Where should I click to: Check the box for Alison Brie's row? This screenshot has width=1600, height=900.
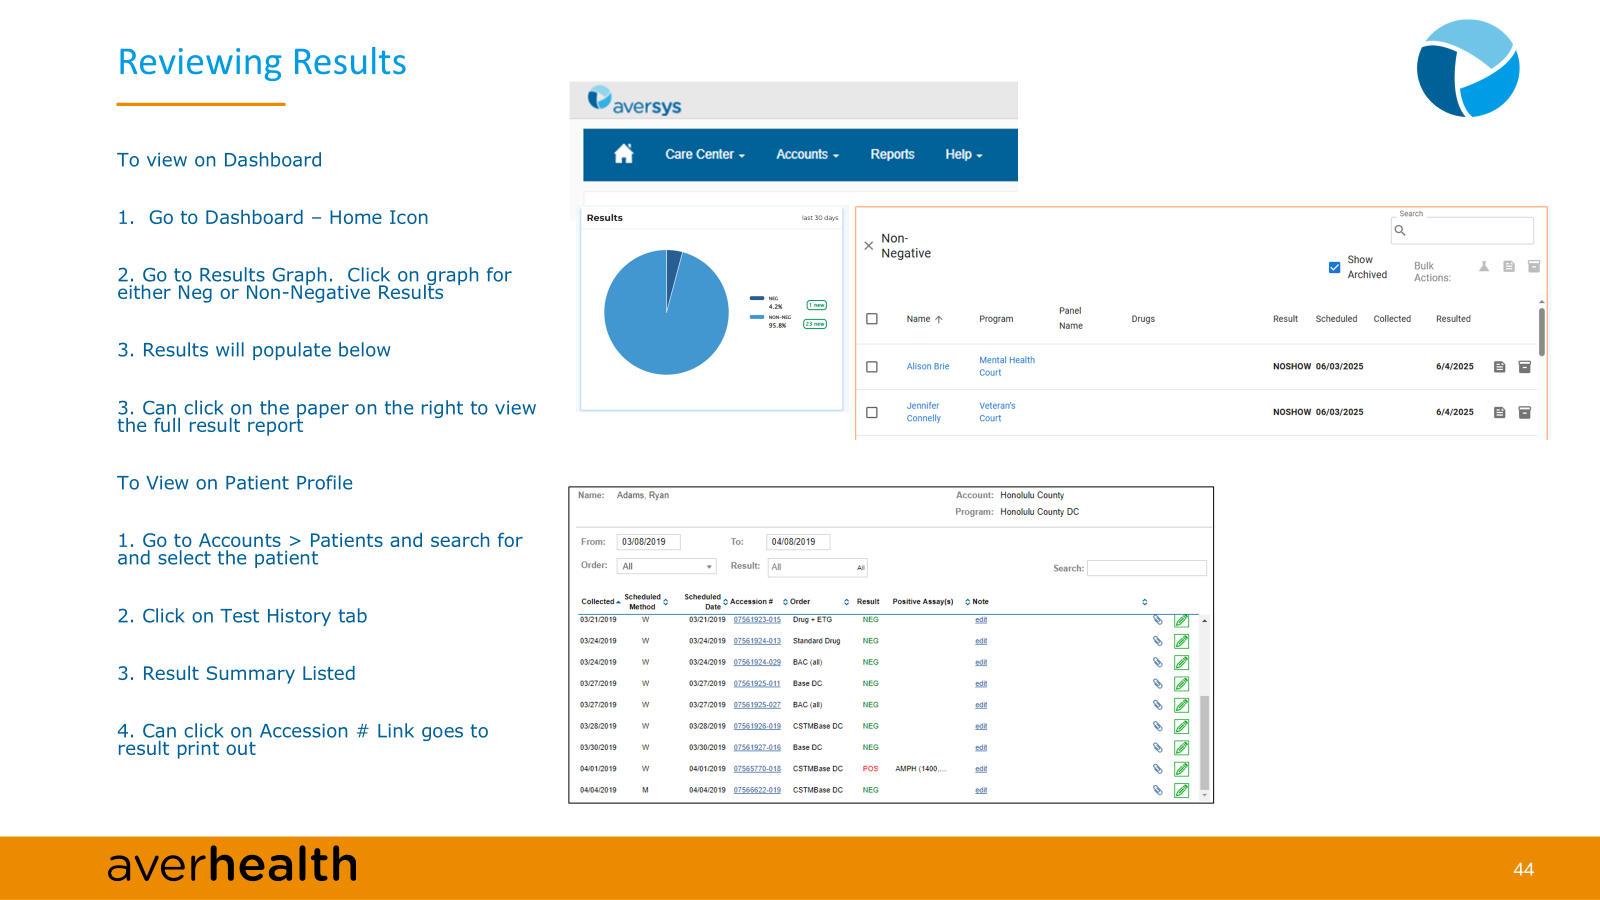872,367
